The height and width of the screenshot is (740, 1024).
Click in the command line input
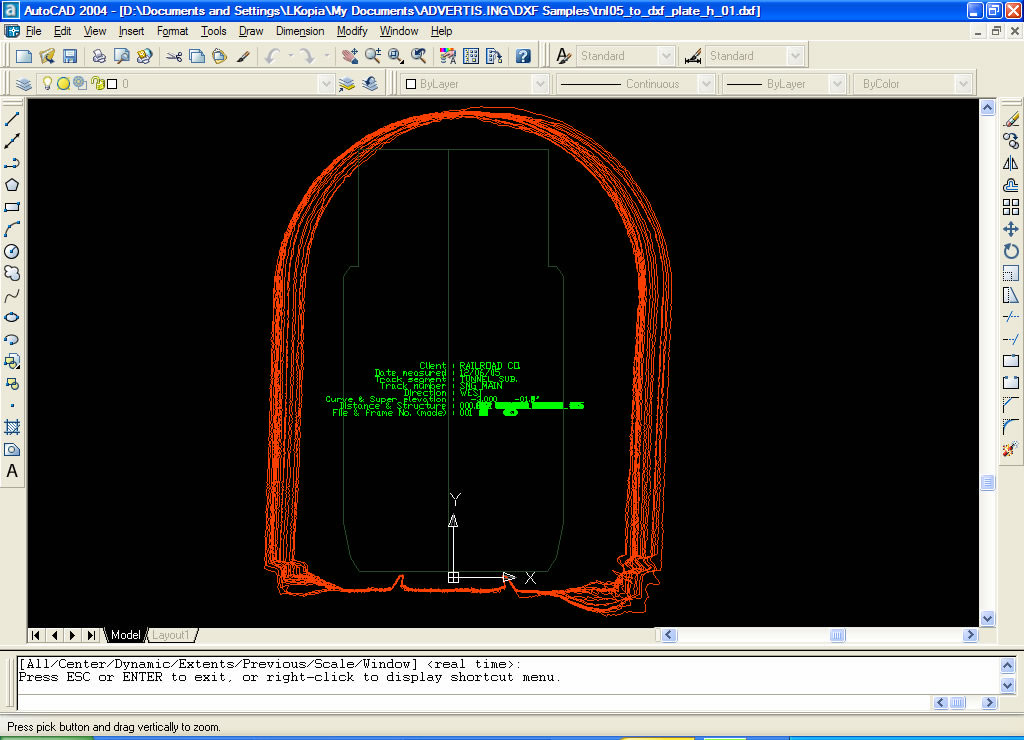click(x=473, y=703)
